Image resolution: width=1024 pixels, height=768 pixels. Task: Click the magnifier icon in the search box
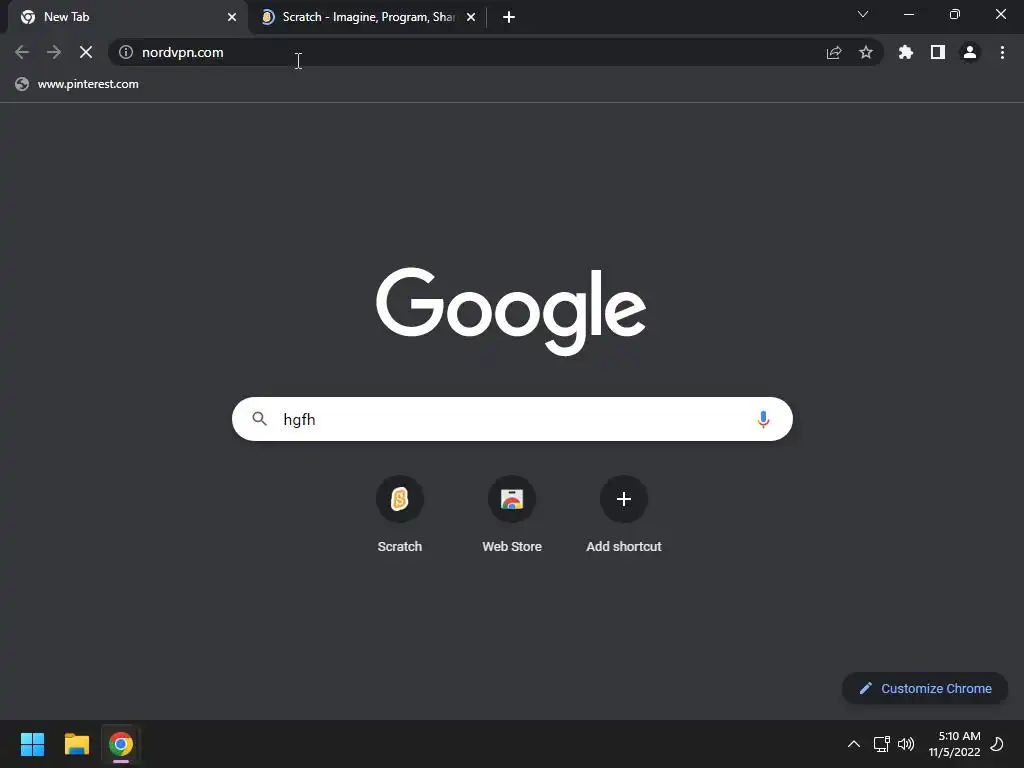[x=259, y=419]
